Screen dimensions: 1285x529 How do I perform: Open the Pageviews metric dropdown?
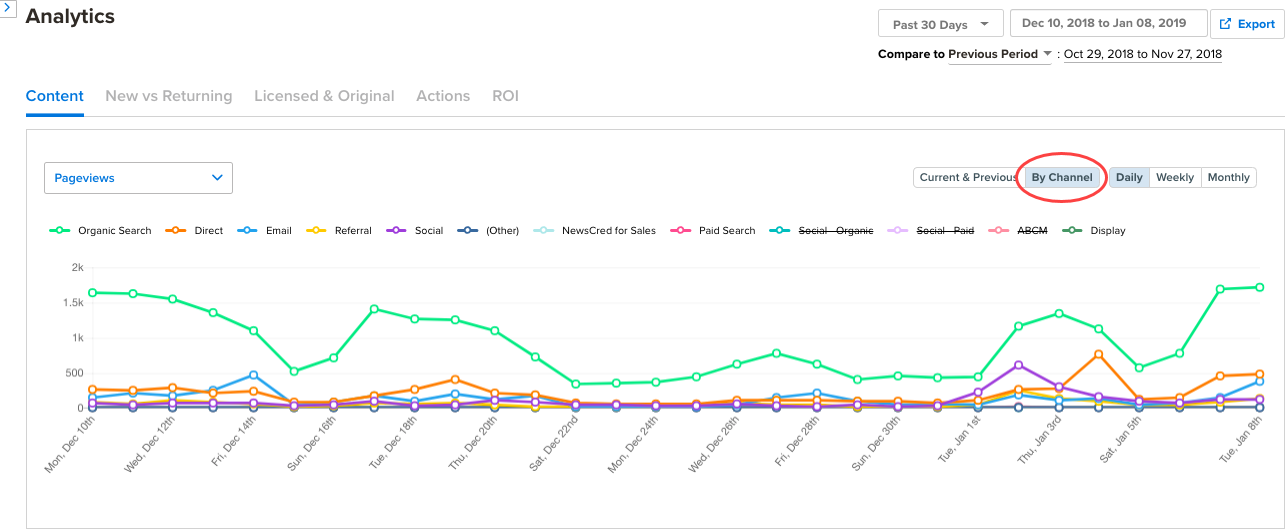tap(139, 178)
